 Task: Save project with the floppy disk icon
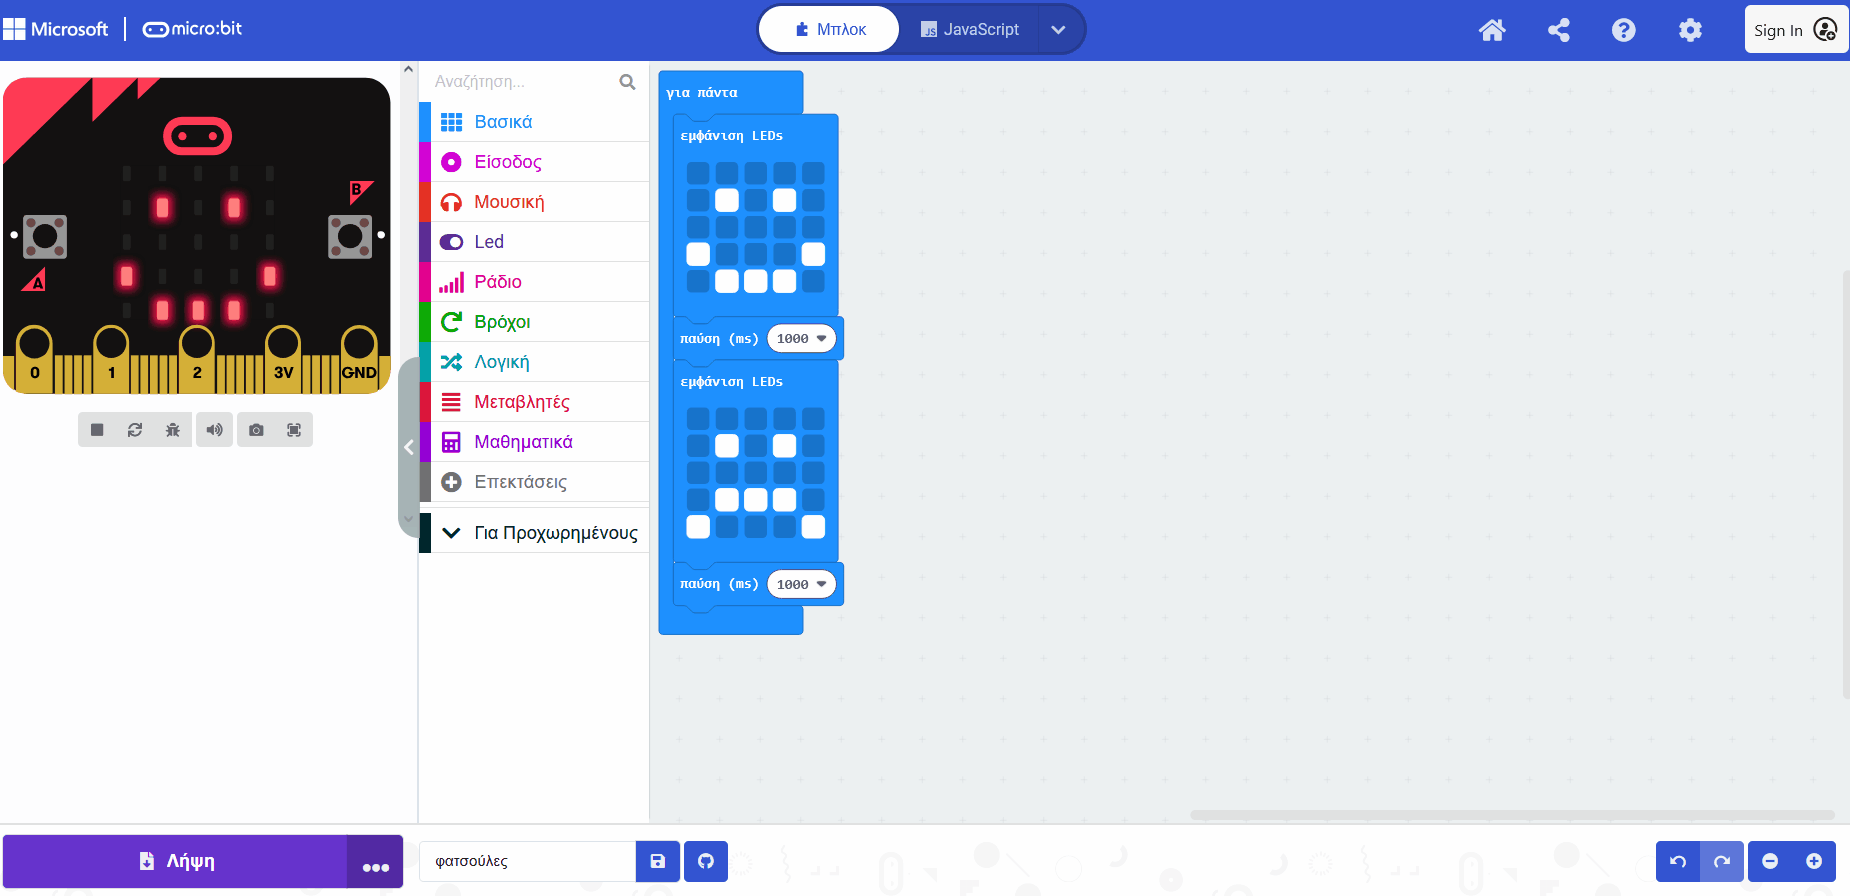[x=658, y=861]
